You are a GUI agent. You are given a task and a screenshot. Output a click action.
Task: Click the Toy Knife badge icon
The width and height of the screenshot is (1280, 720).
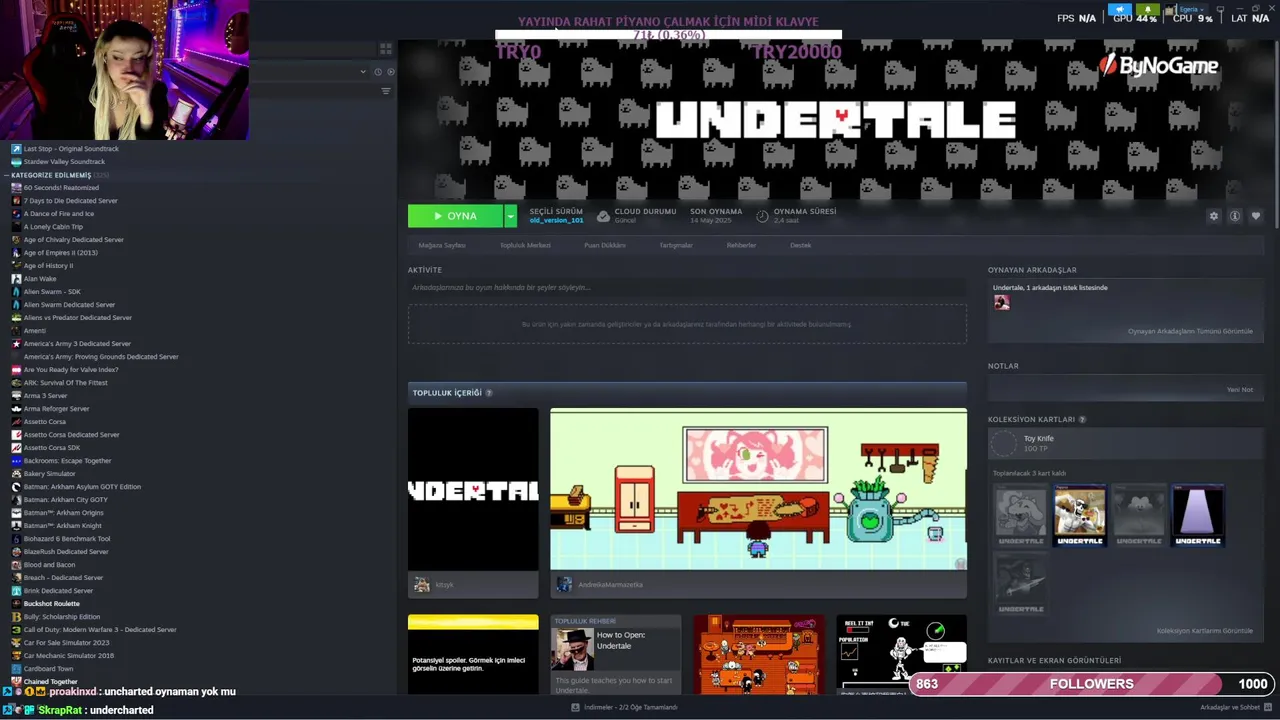click(x=1003, y=443)
